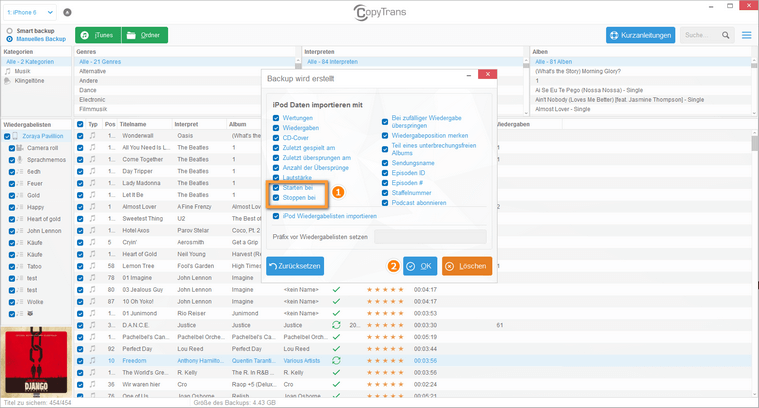
Task: Click sync status icon of Freedom
Action: pyautogui.click(x=336, y=361)
